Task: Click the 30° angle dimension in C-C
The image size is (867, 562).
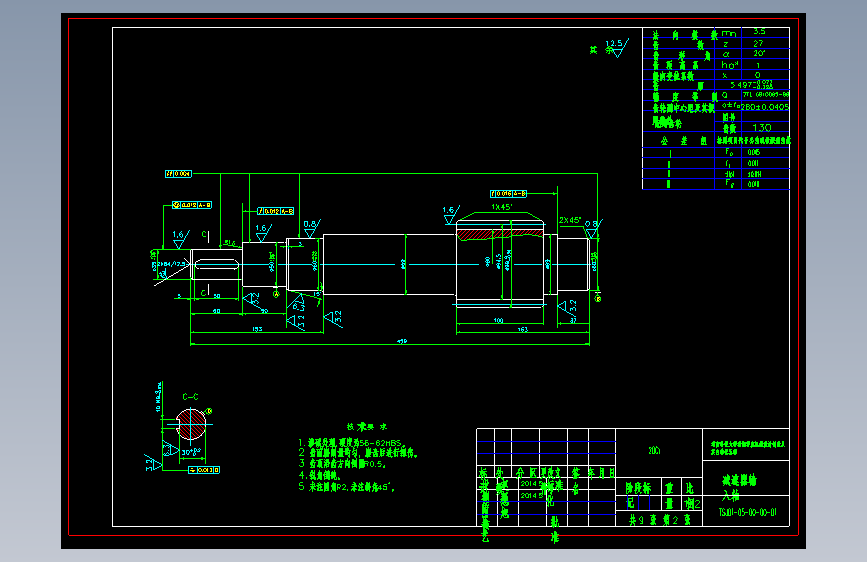Action: pos(191,452)
